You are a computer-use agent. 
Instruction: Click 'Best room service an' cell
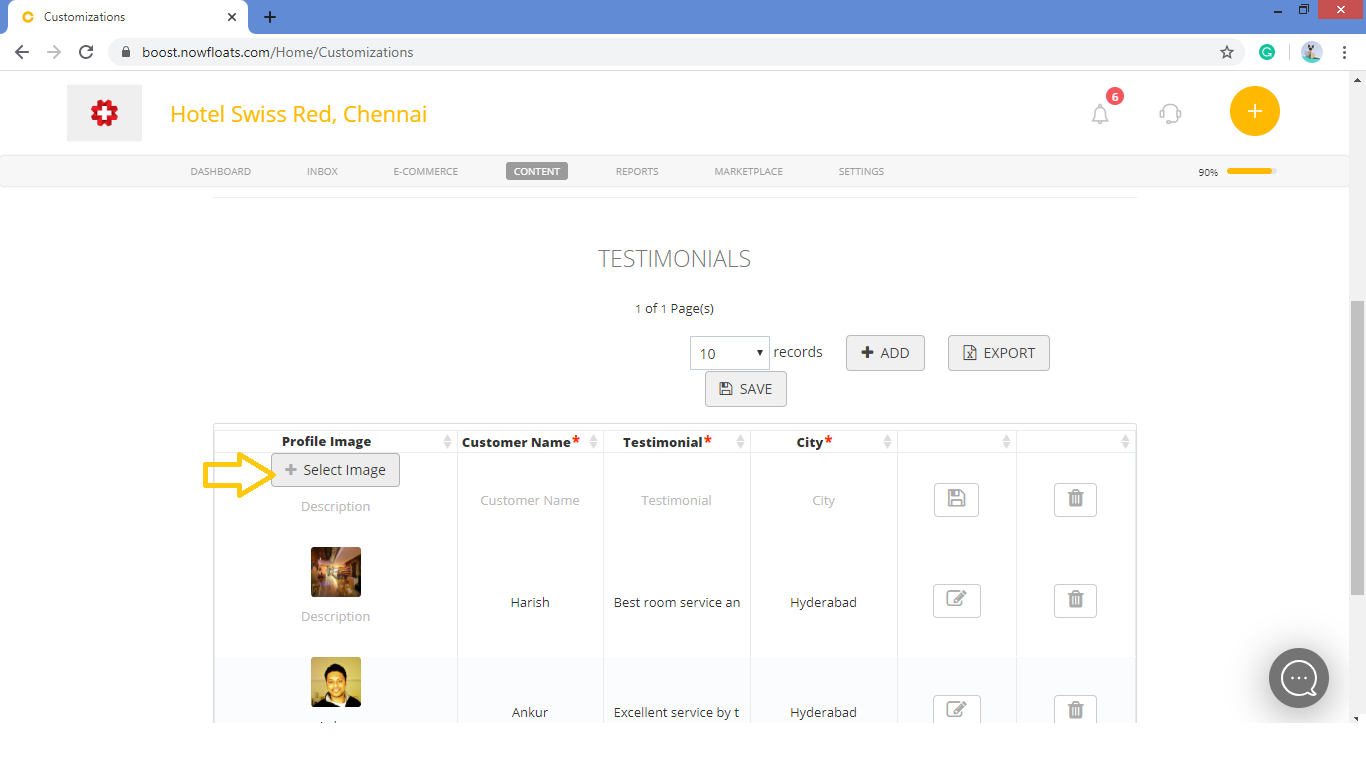click(x=677, y=602)
